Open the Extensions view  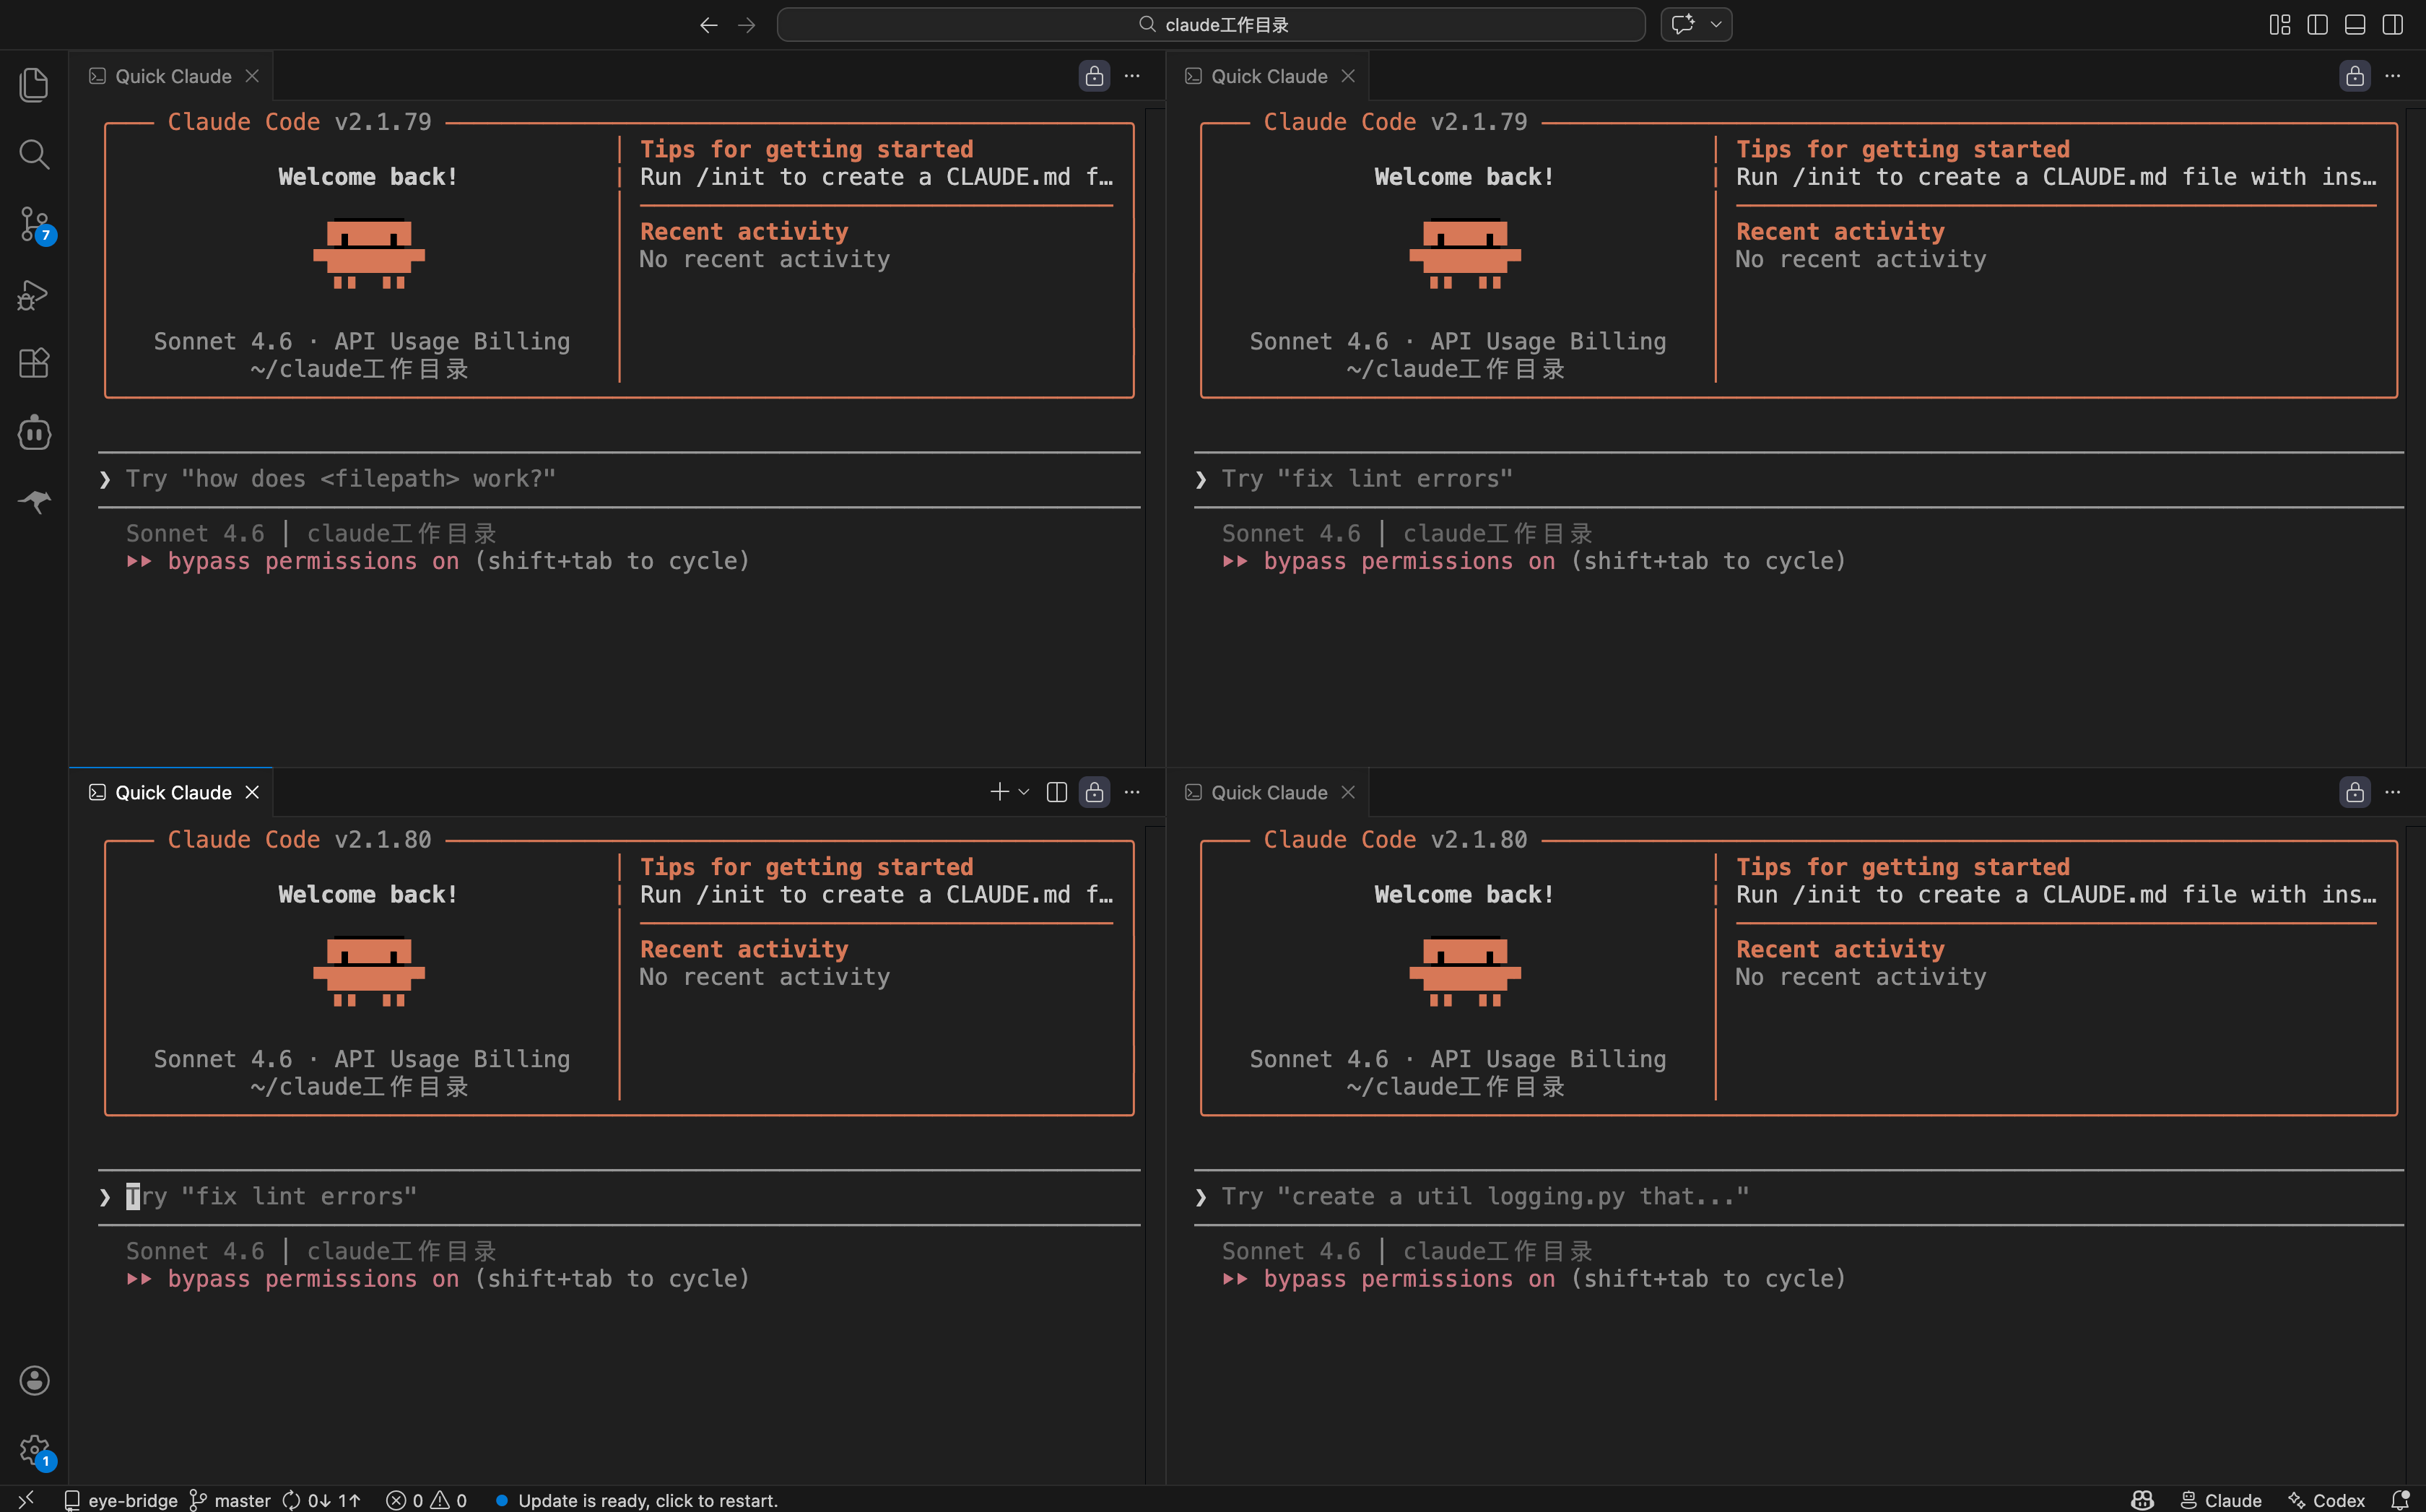coord(34,363)
